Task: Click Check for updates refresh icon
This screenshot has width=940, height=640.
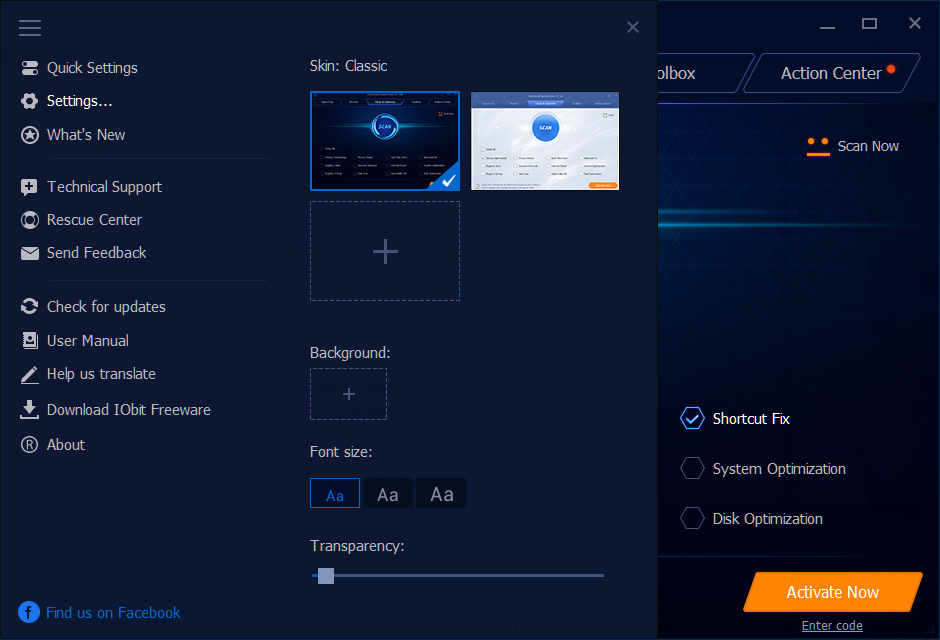Action: coord(29,307)
